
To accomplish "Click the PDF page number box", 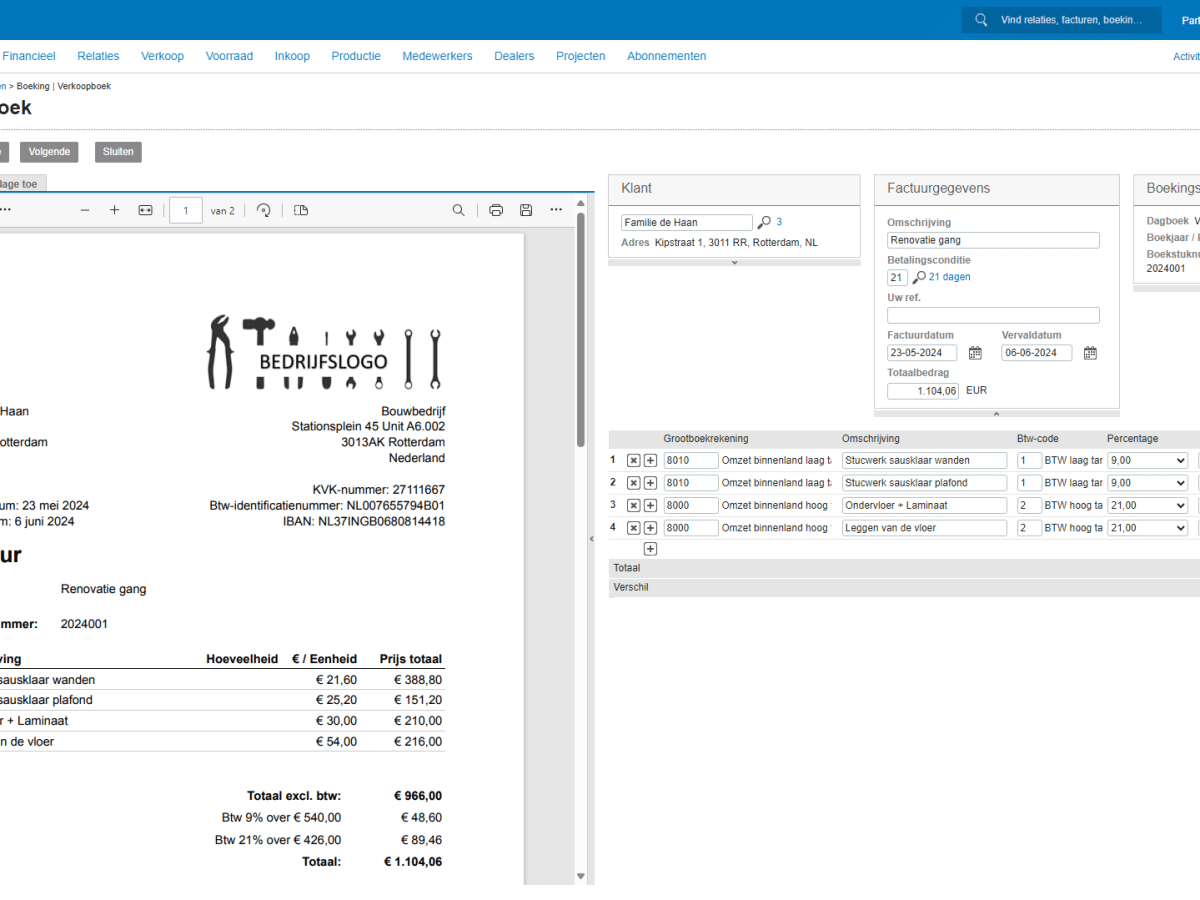I will [x=186, y=210].
